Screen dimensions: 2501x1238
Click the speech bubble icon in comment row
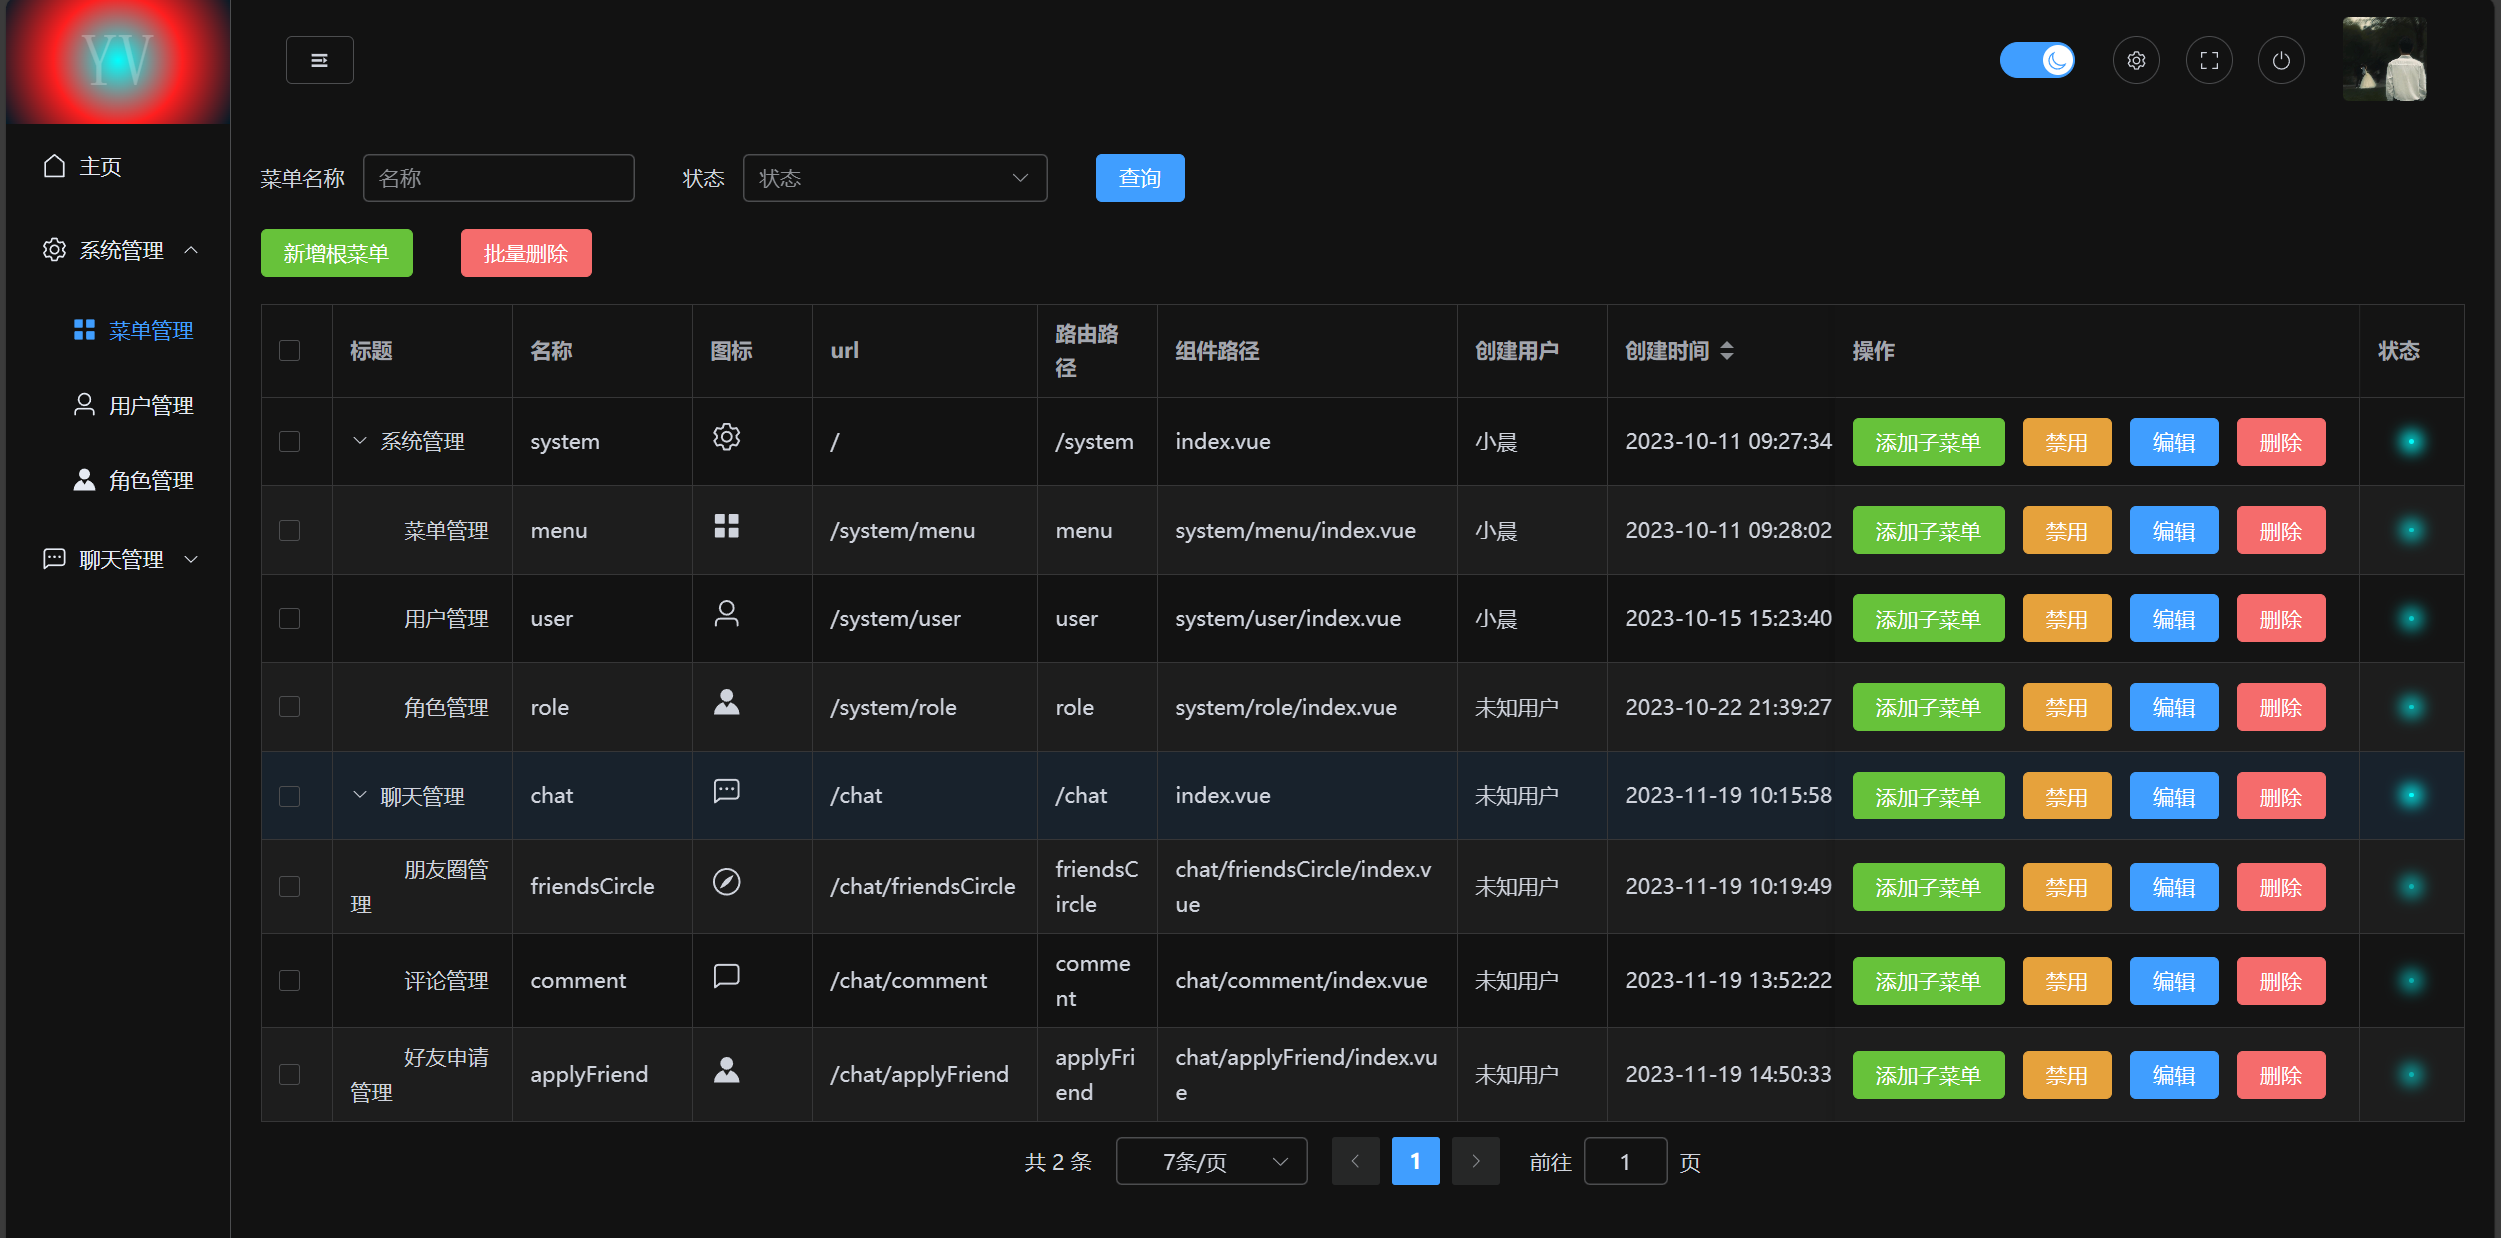click(x=727, y=976)
